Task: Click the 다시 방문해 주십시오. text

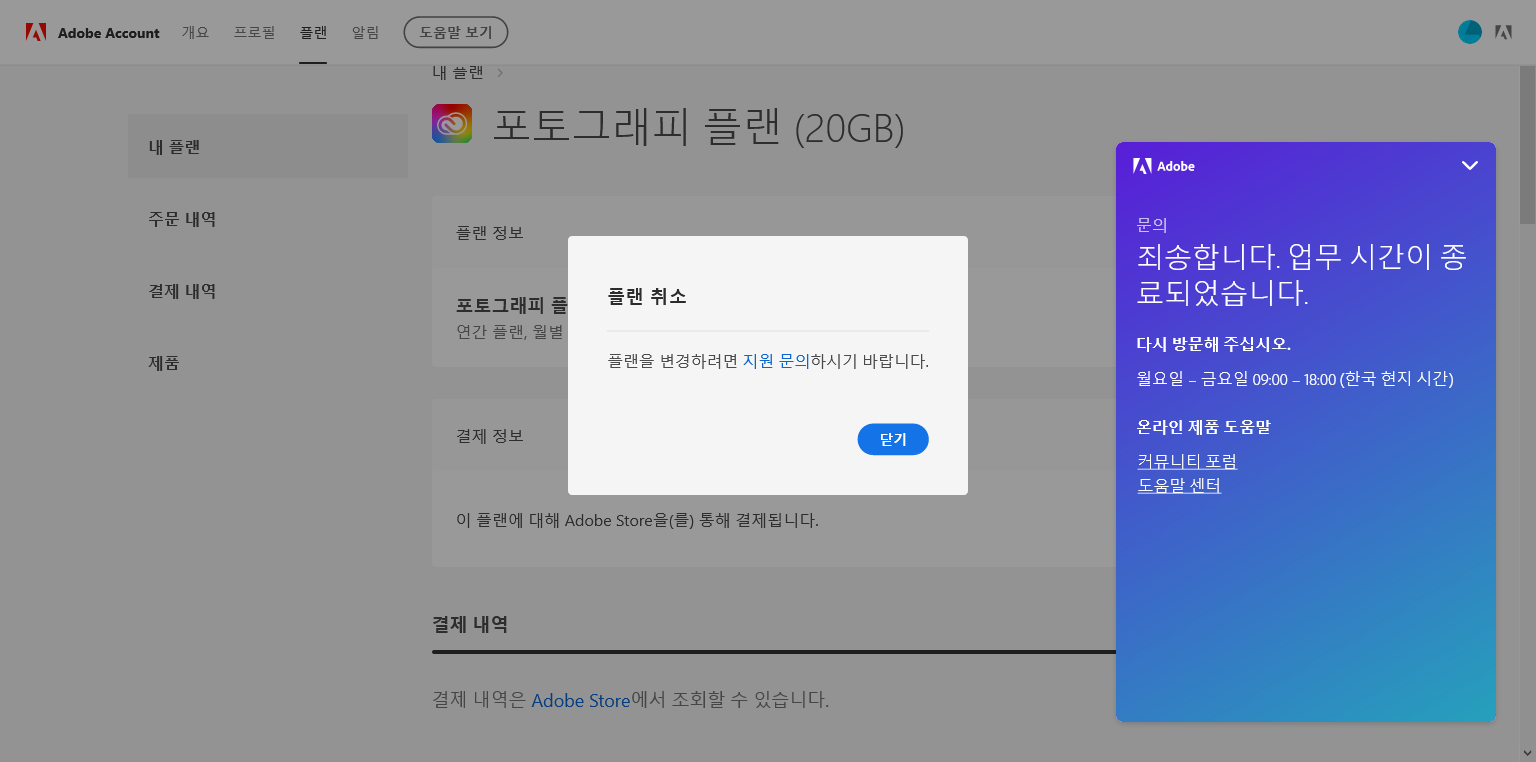Action: [1214, 344]
